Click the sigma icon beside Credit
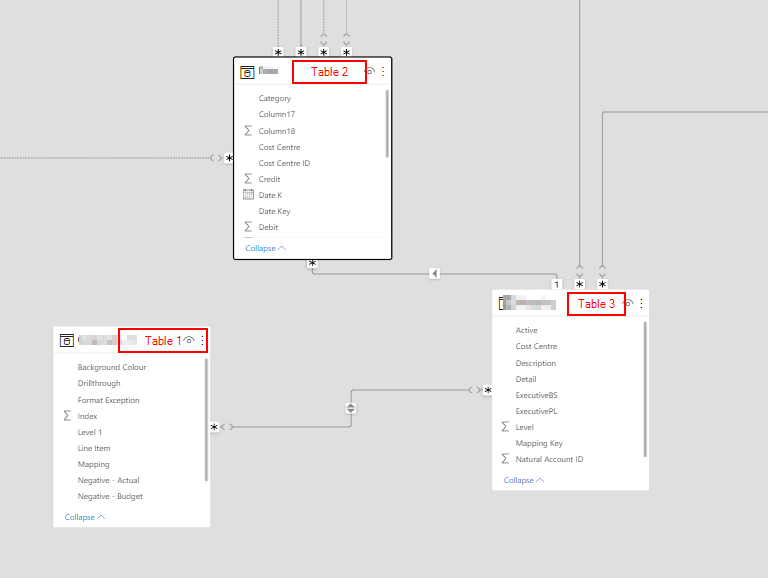The height and width of the screenshot is (578, 768). coord(248,179)
